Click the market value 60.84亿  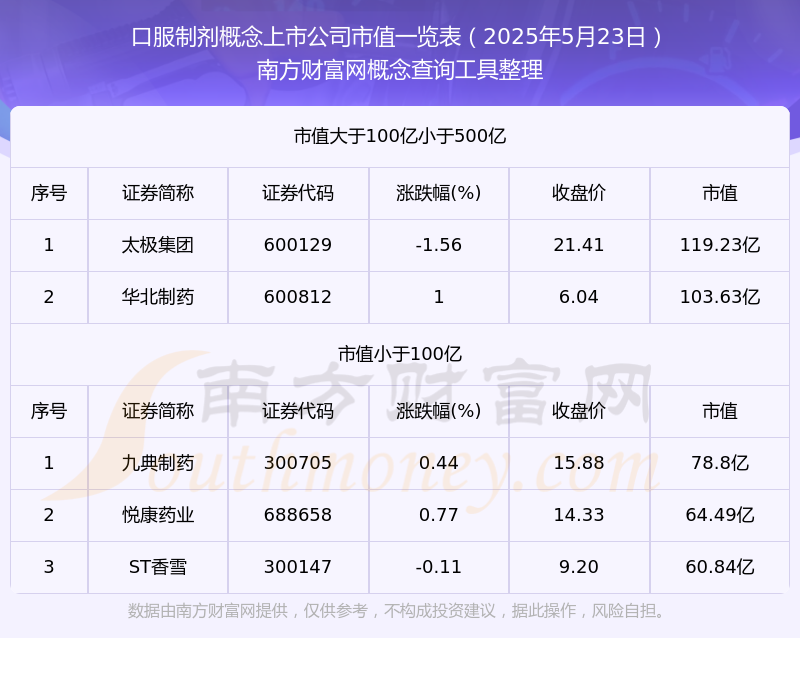click(720, 567)
